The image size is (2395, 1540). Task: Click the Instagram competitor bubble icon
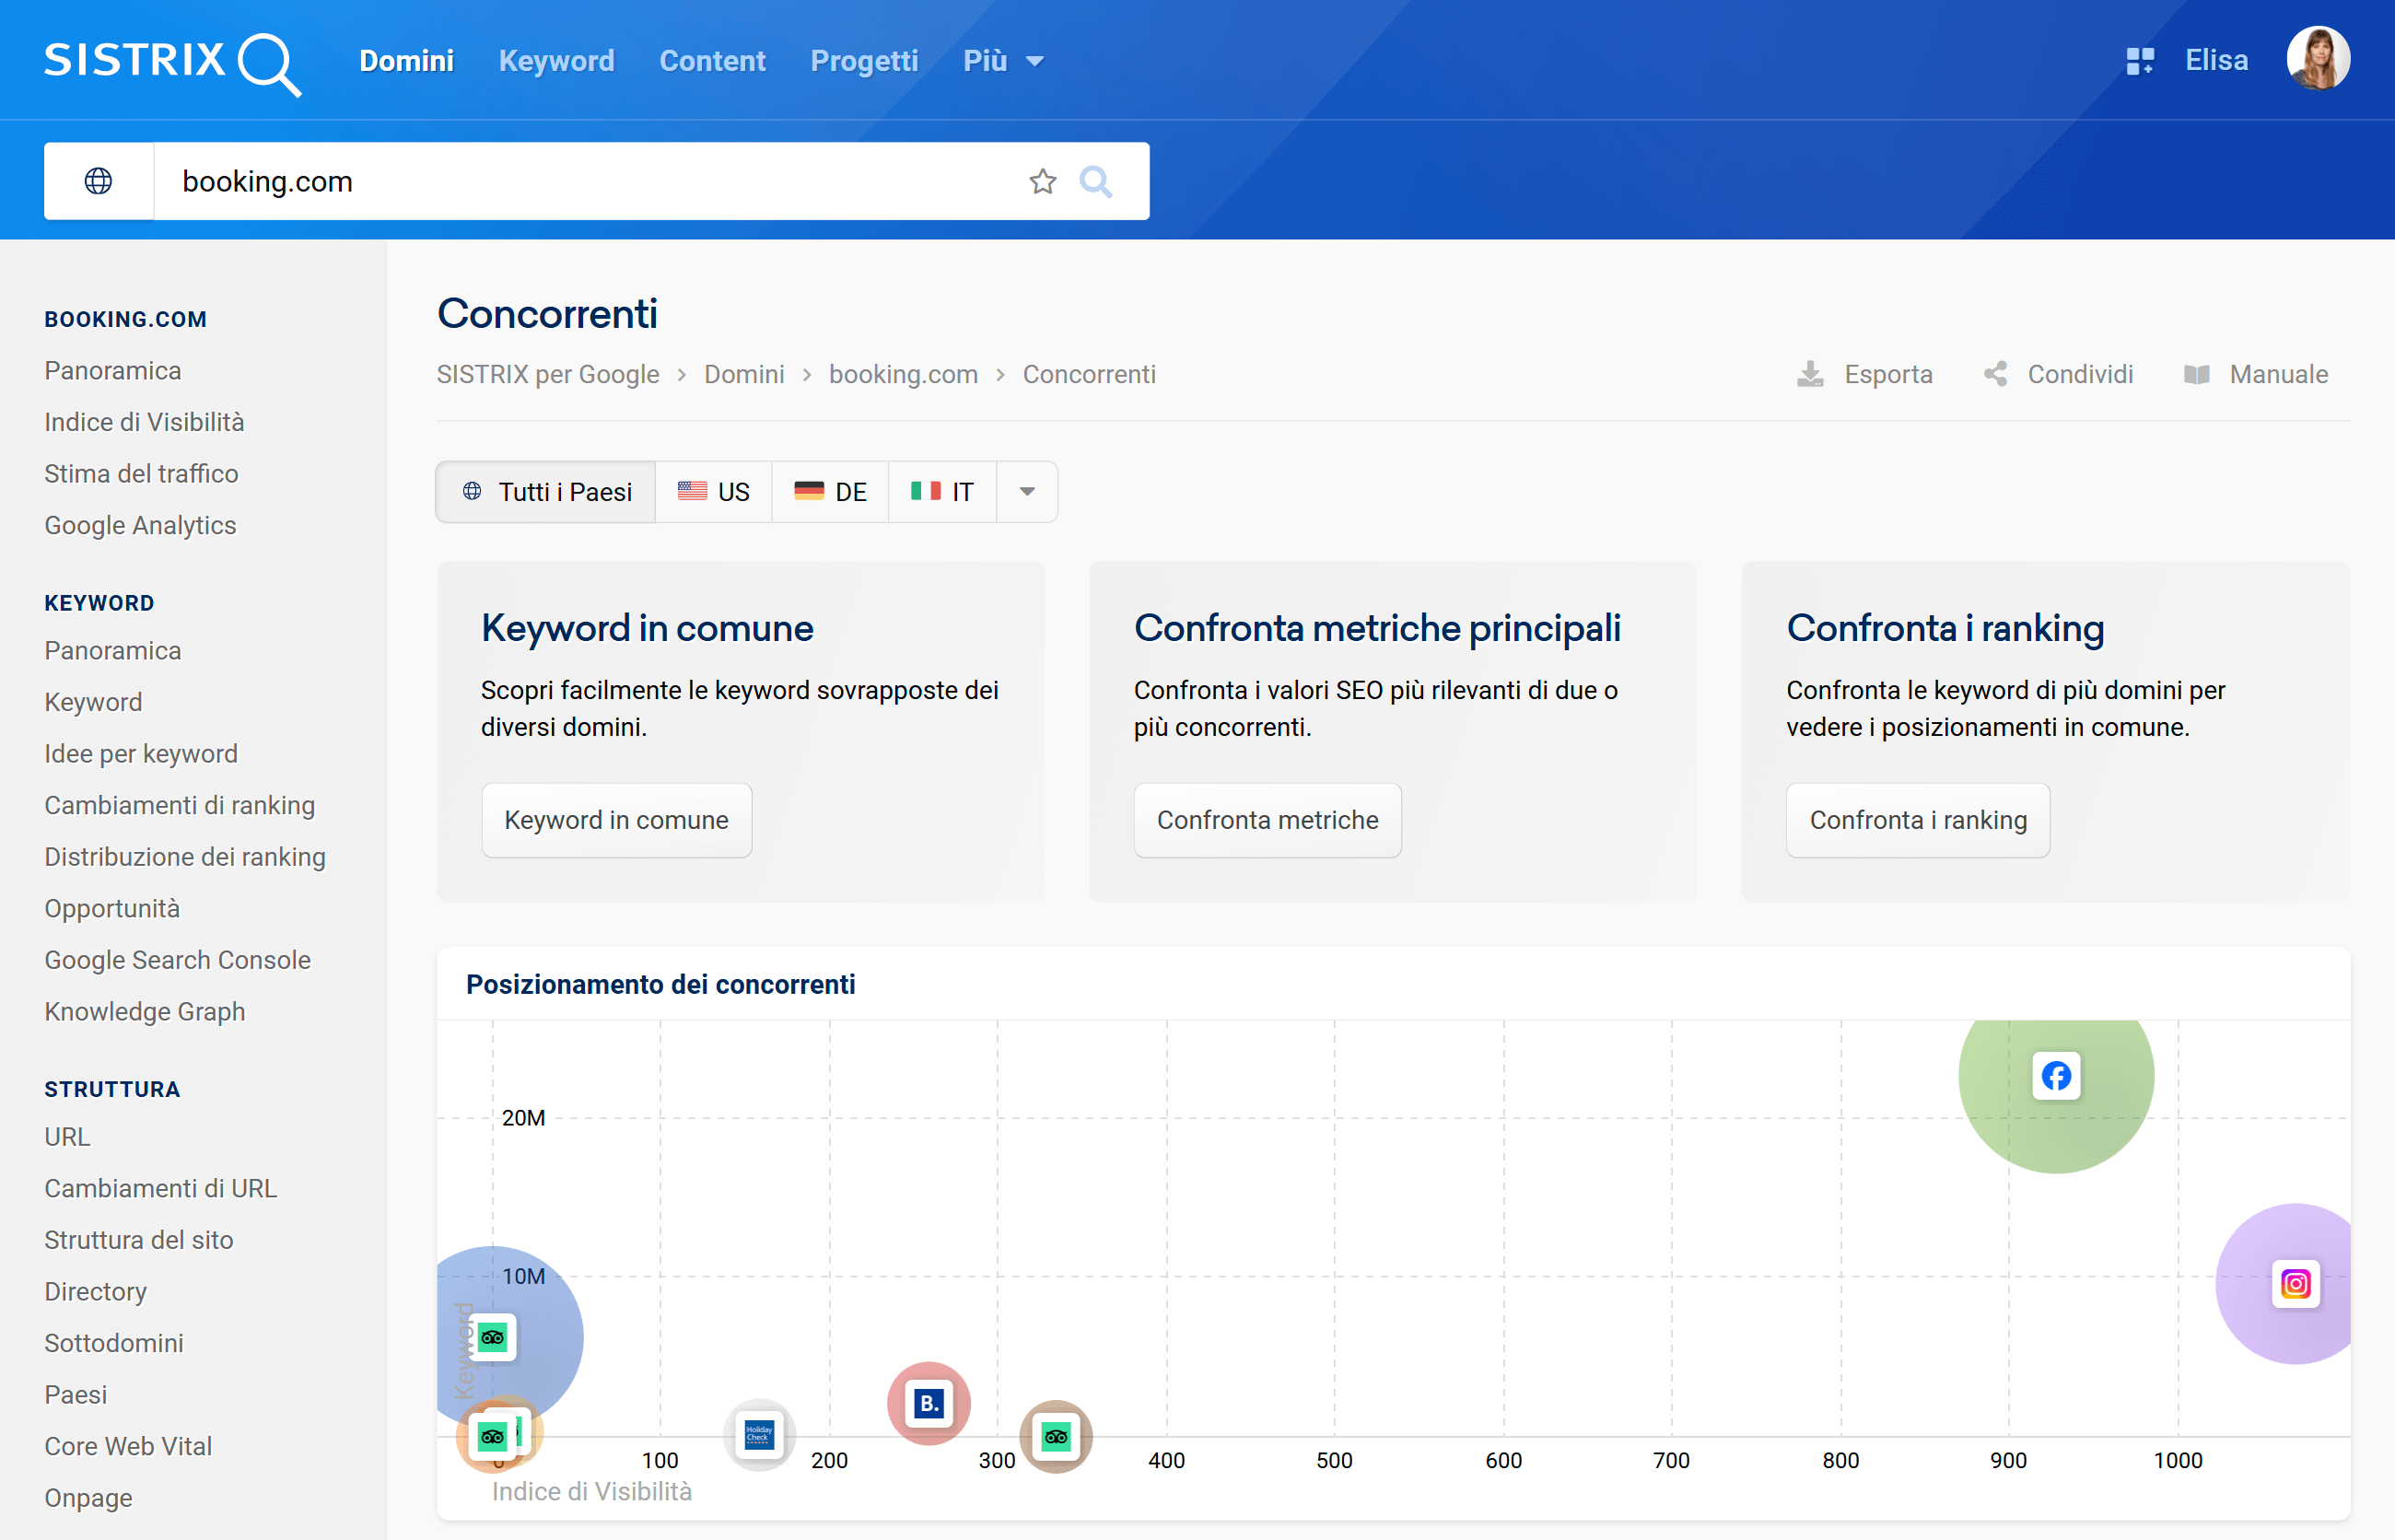click(2297, 1283)
